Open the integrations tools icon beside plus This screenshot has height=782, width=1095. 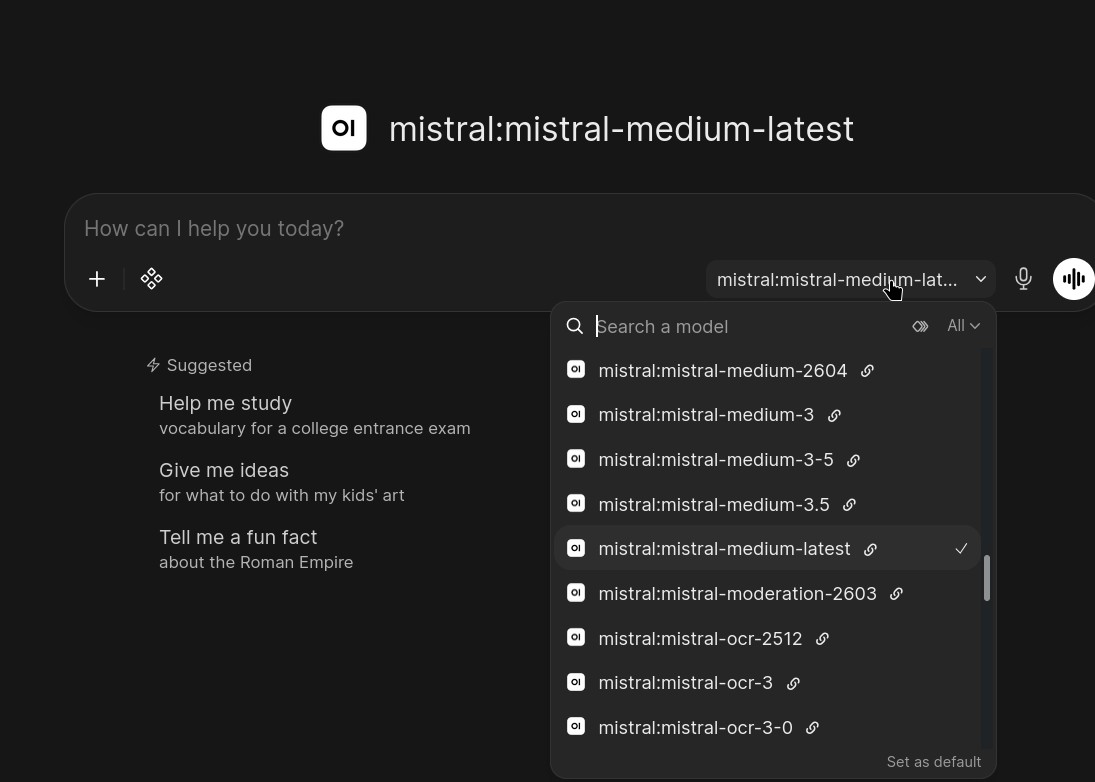click(x=152, y=279)
